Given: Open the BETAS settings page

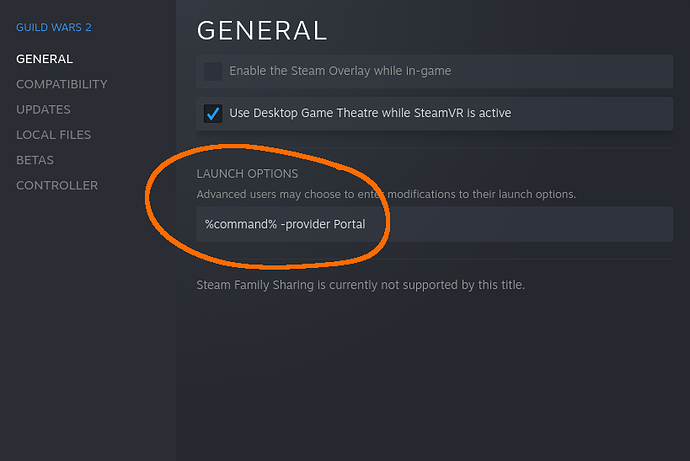Looking at the screenshot, I should tap(35, 160).
